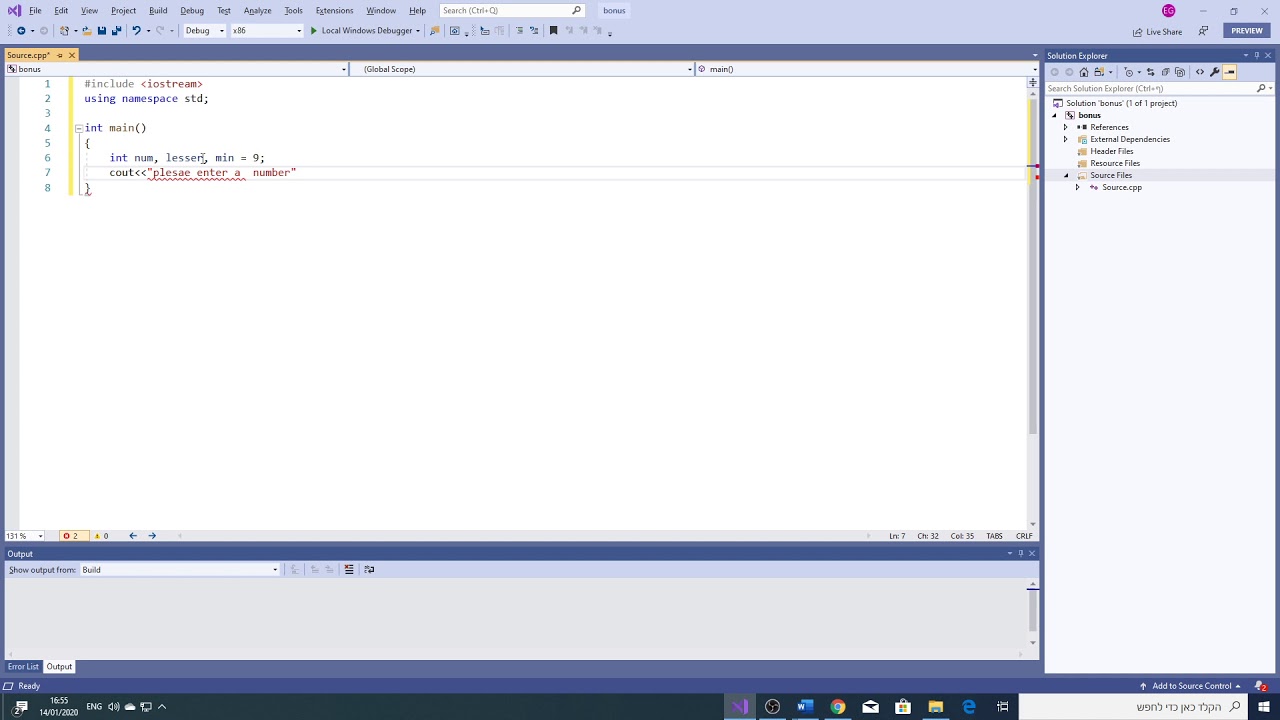
Task: Open the Analyze menu
Action: (257, 10)
